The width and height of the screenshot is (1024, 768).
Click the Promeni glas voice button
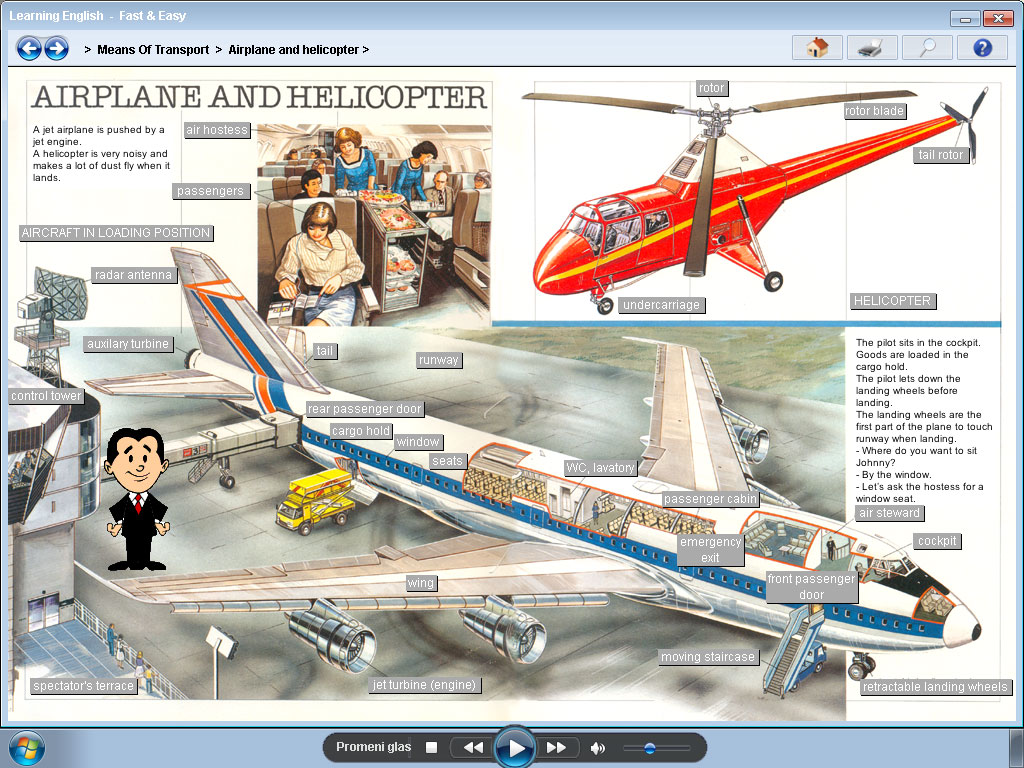(x=373, y=748)
